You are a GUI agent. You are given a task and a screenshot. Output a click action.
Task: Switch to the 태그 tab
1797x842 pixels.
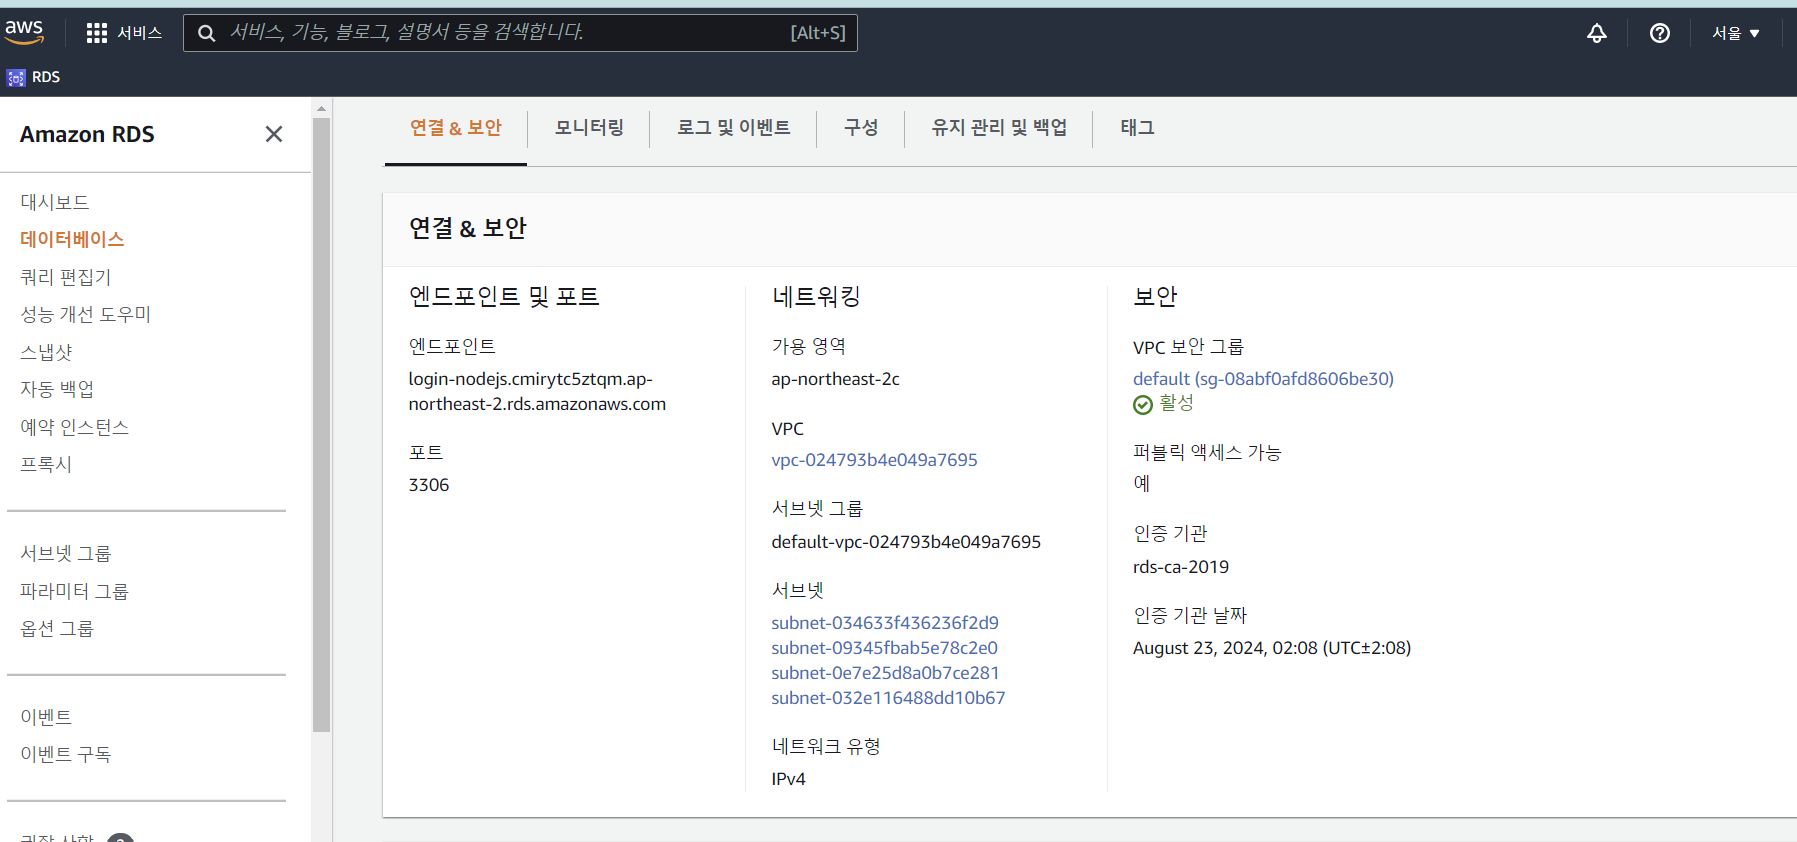point(1138,128)
